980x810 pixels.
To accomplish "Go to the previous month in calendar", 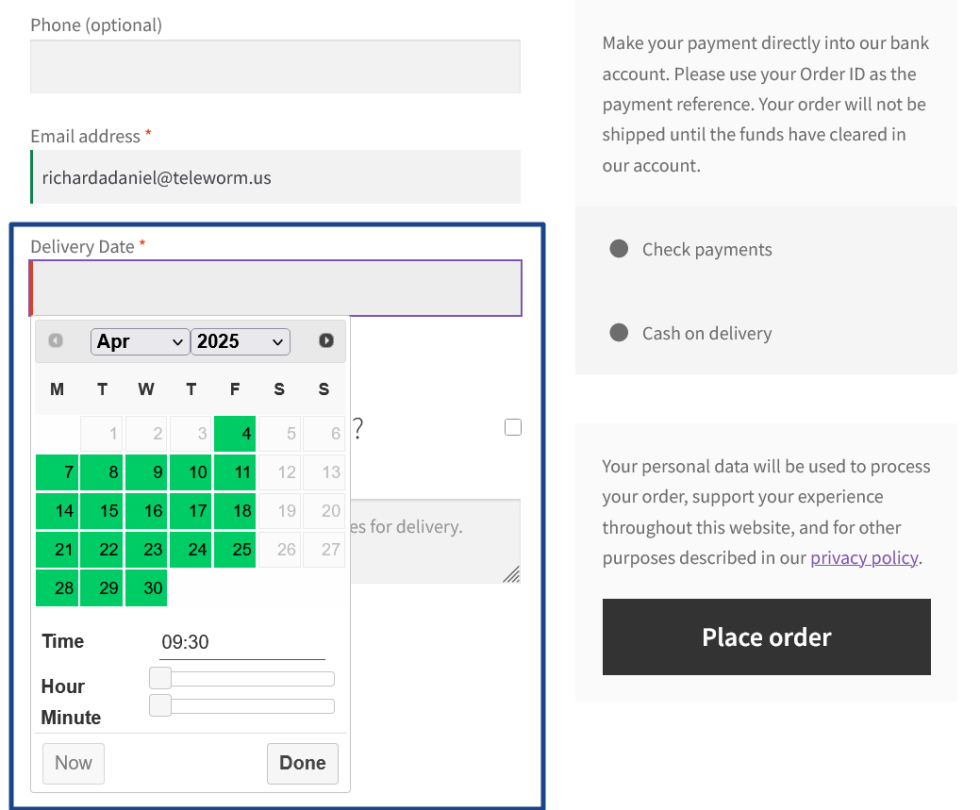I will (56, 341).
